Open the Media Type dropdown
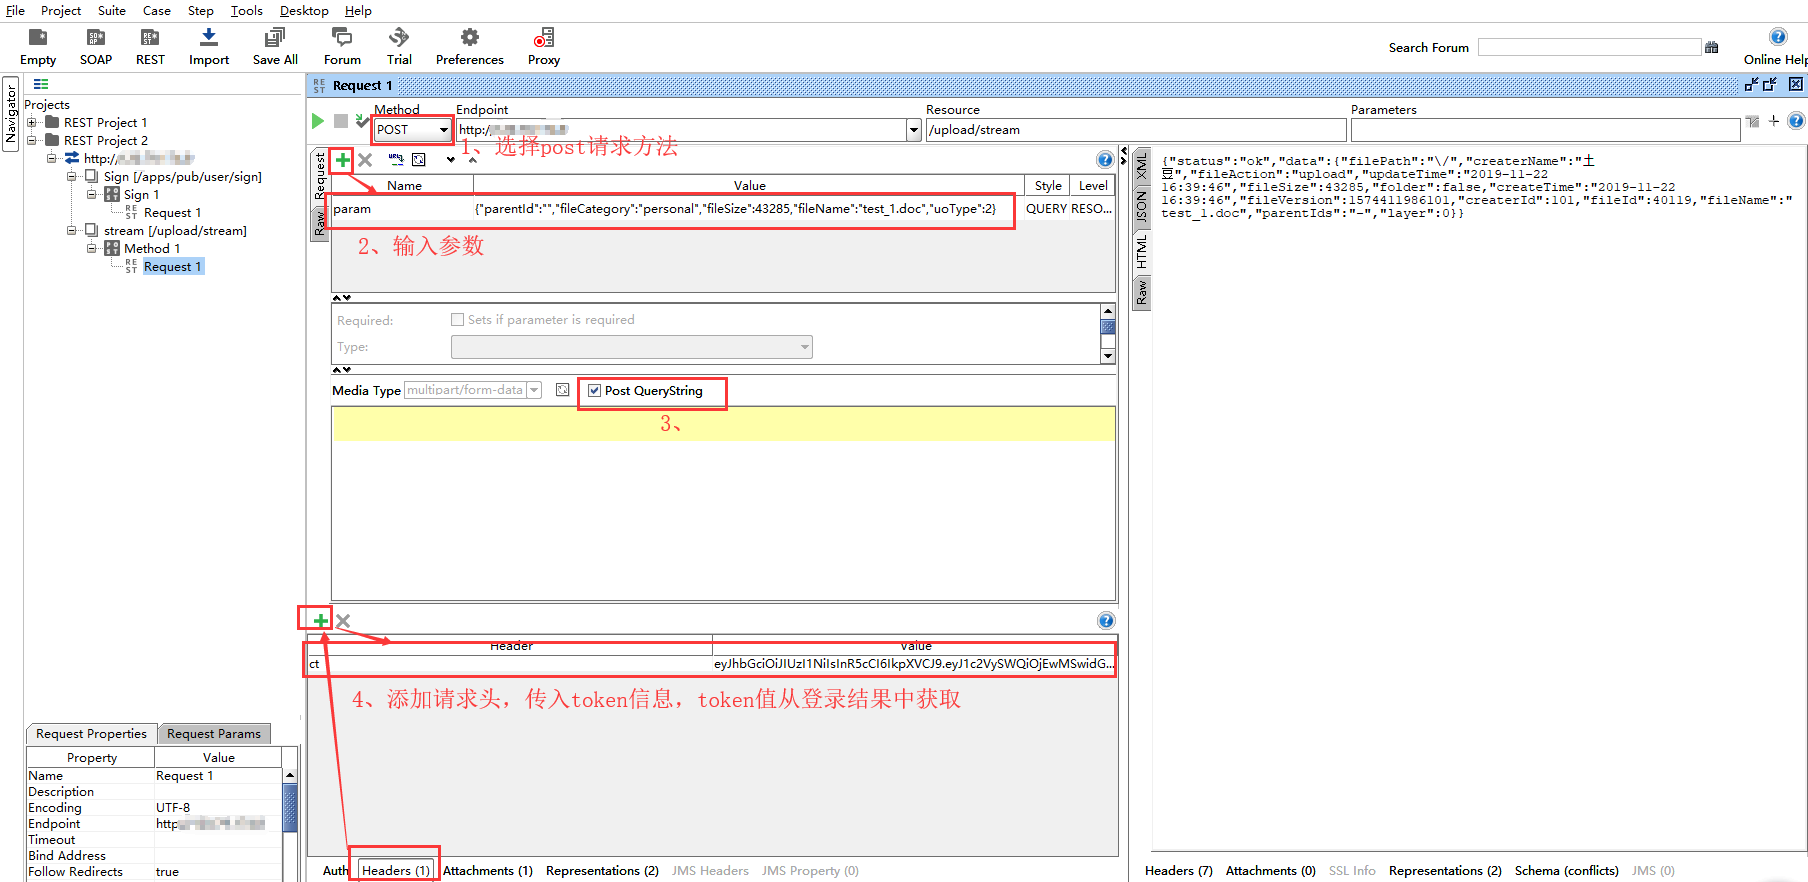The height and width of the screenshot is (882, 1808). pos(534,390)
